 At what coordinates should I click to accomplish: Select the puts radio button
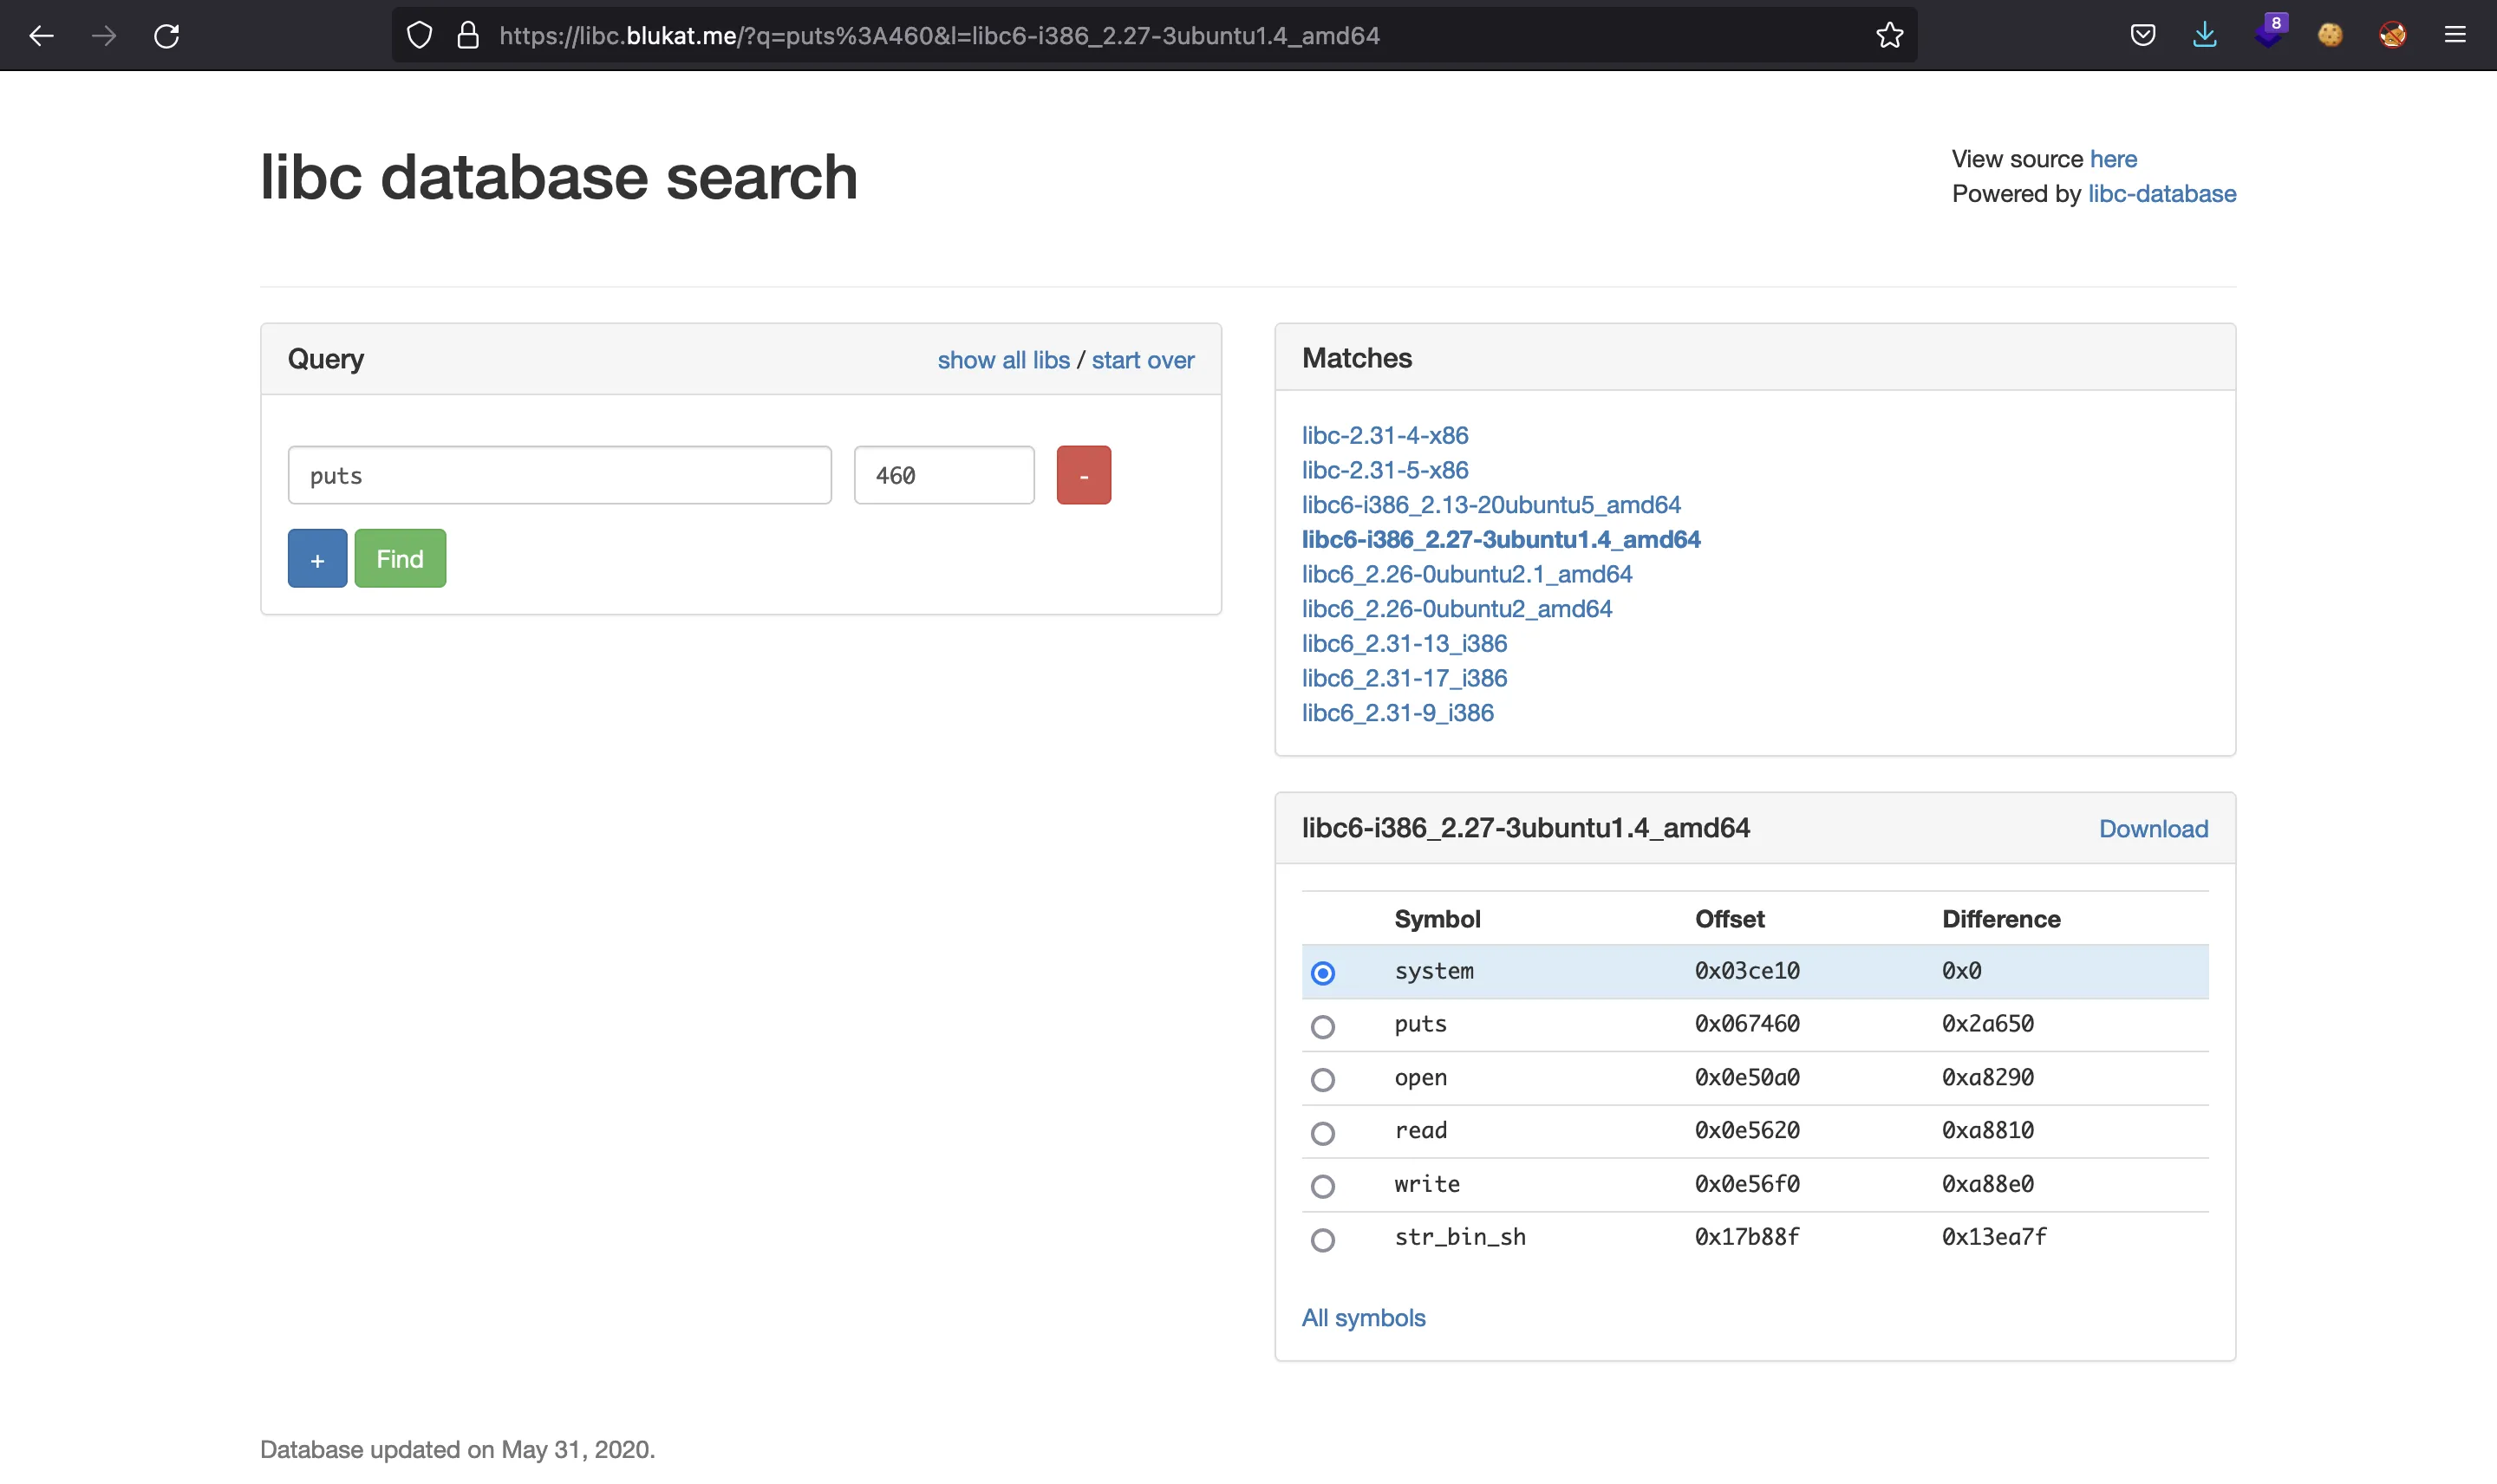tap(1323, 1027)
